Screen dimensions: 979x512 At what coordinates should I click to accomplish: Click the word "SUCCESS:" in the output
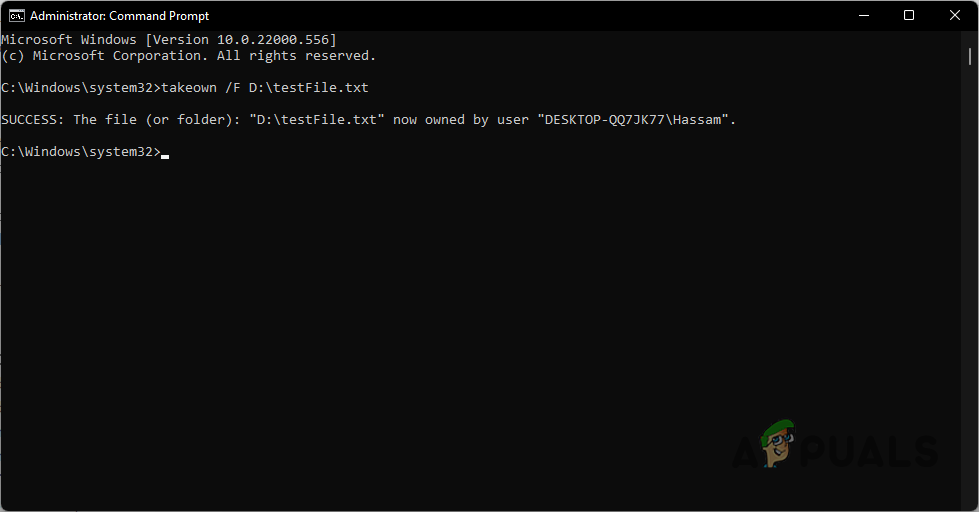pos(33,120)
